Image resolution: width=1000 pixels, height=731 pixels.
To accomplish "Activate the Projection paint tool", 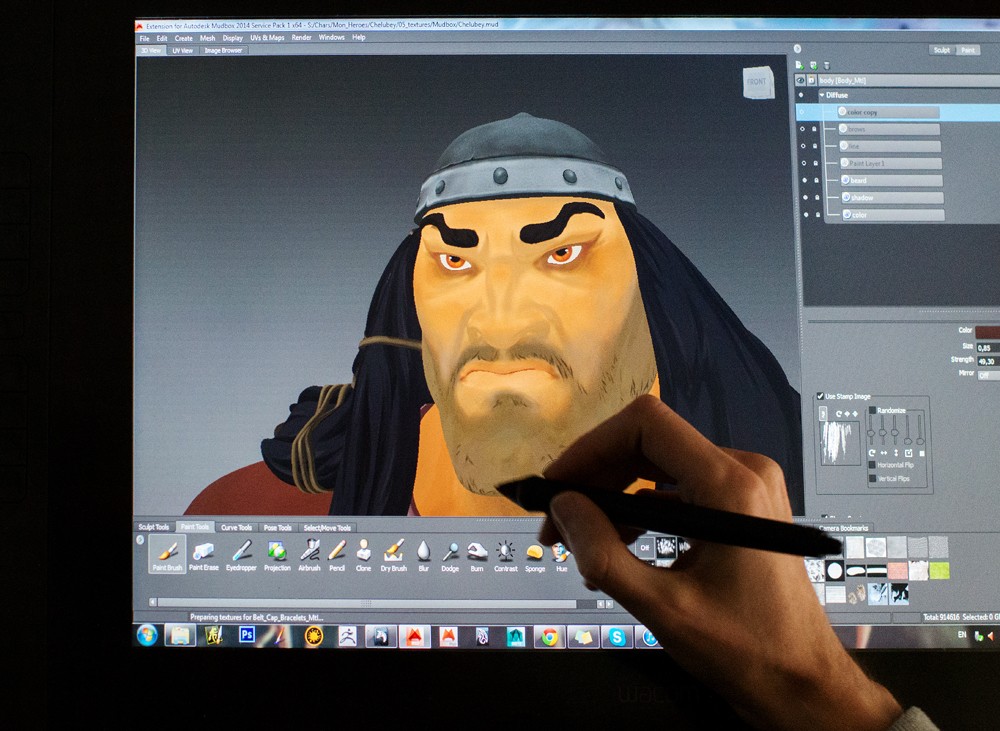I will coord(277,553).
